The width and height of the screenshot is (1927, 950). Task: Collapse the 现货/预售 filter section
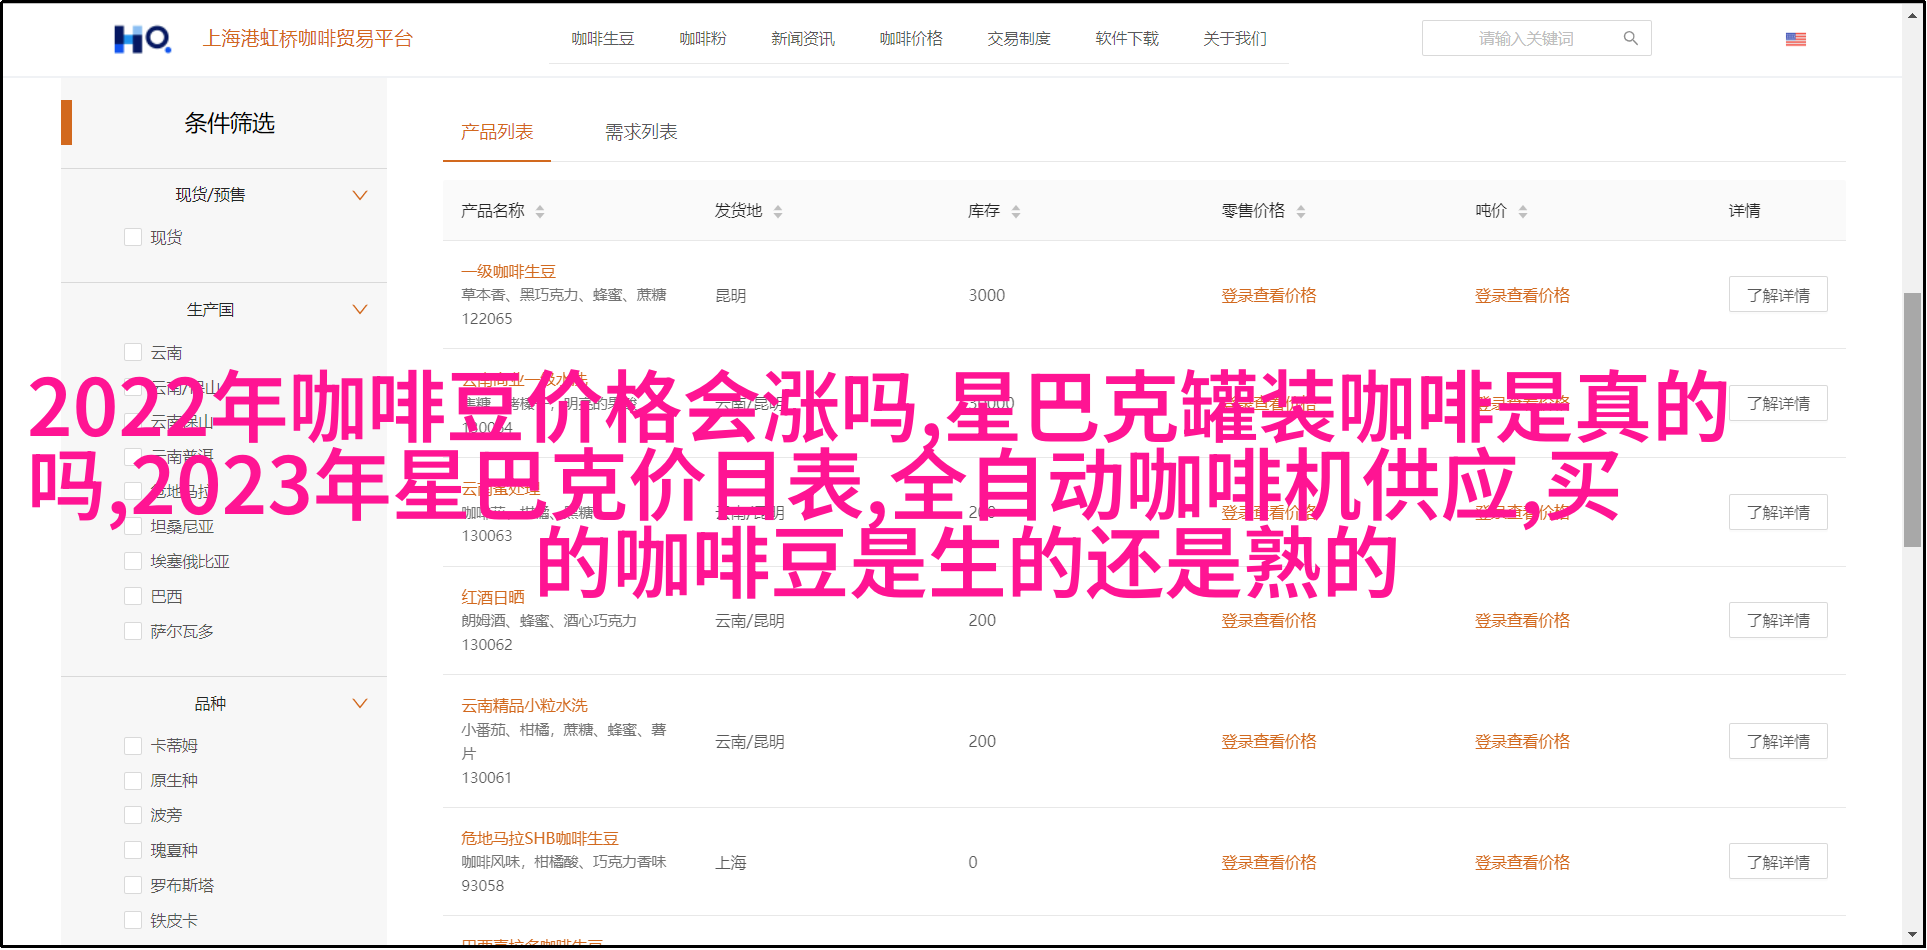pyautogui.click(x=360, y=195)
